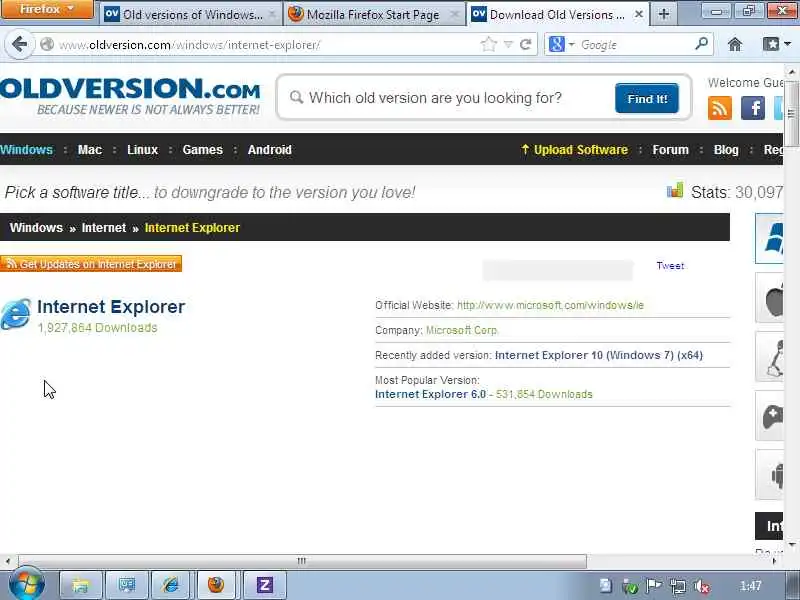This screenshot has width=800, height=600.
Task: Select the Windows logo sidebar icon
Action: 769,238
